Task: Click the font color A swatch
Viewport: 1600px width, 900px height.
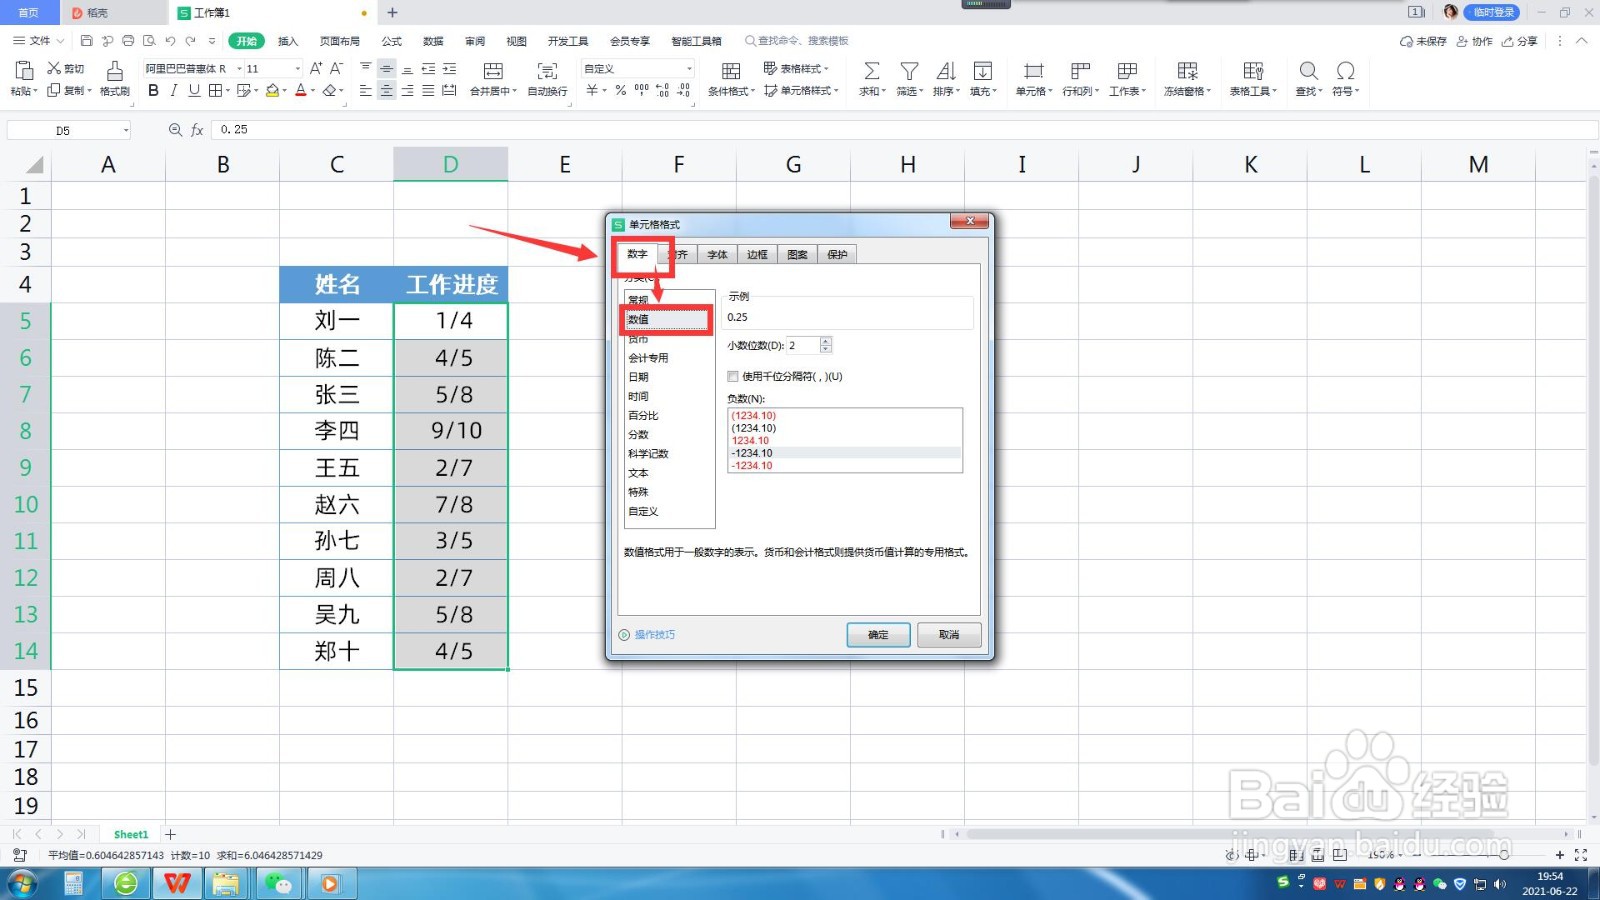Action: pyautogui.click(x=300, y=90)
